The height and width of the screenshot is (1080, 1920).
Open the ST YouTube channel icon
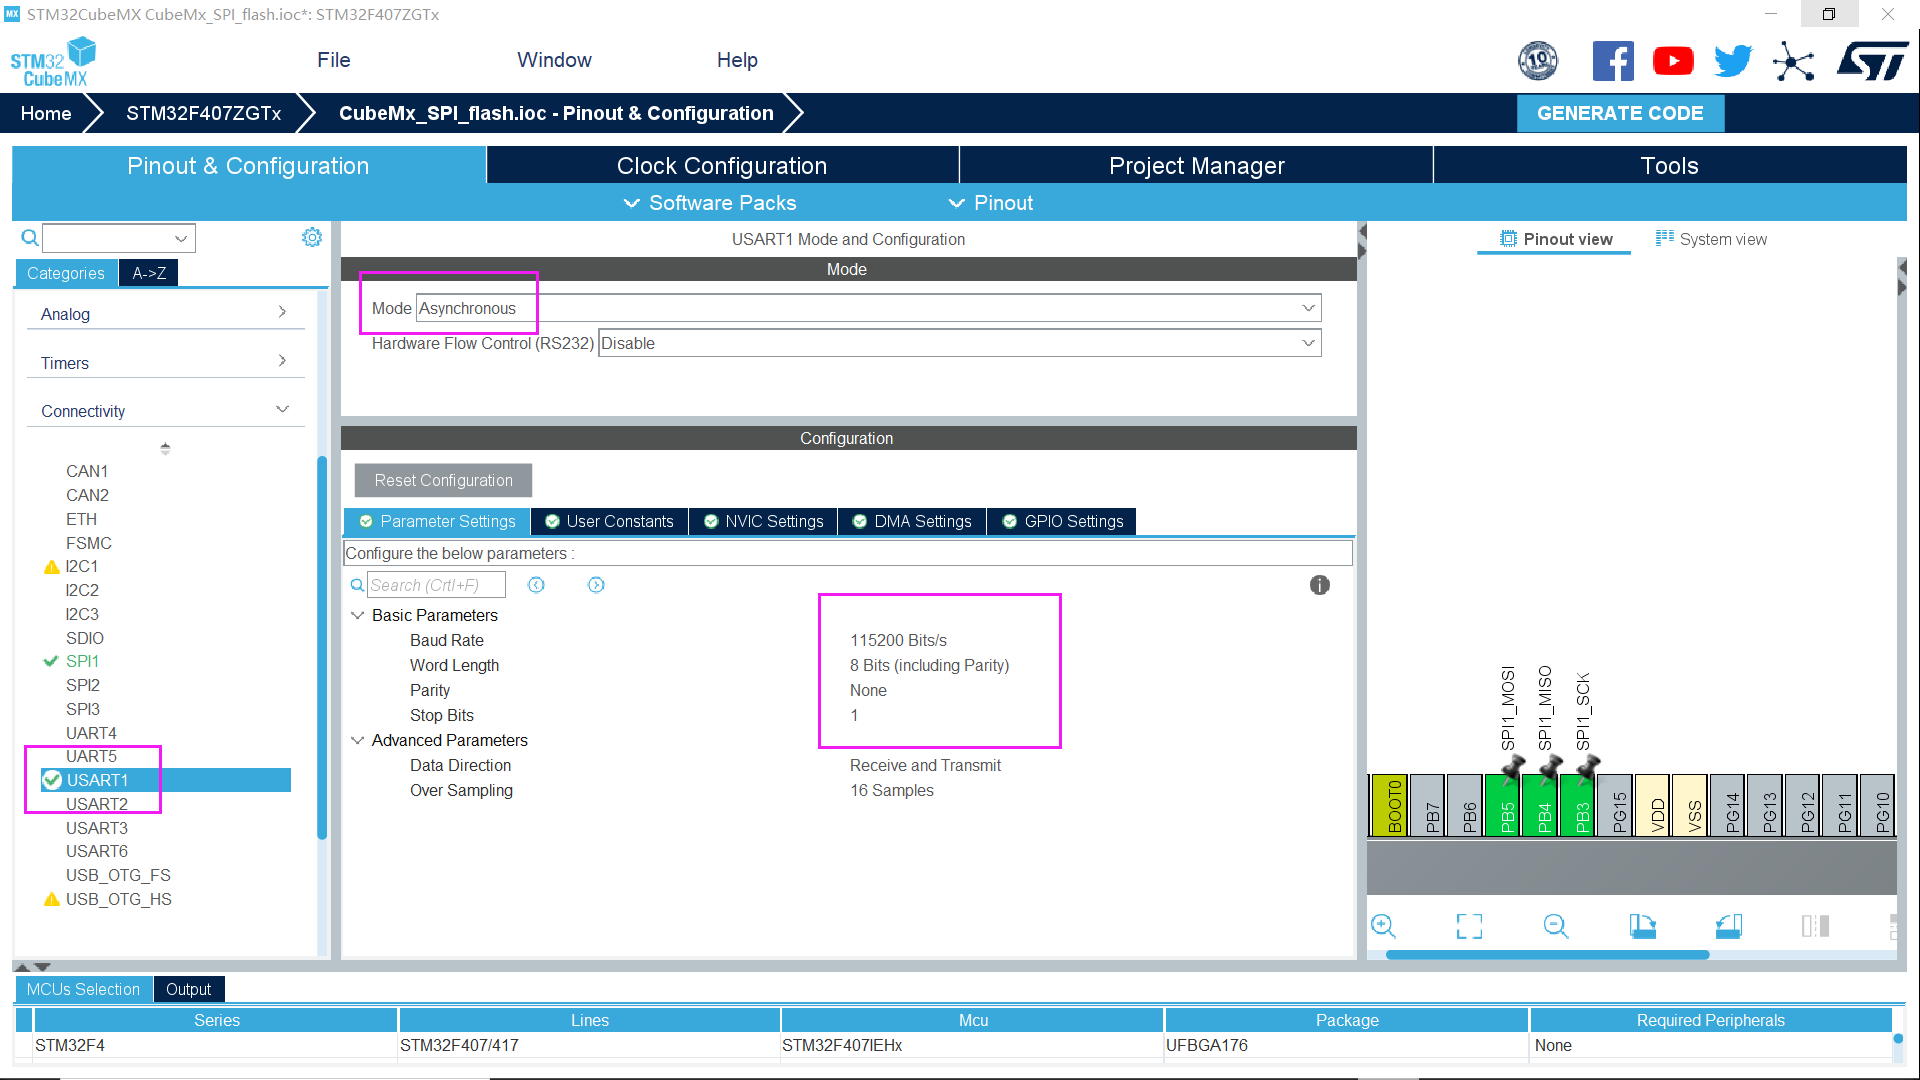[x=1673, y=61]
